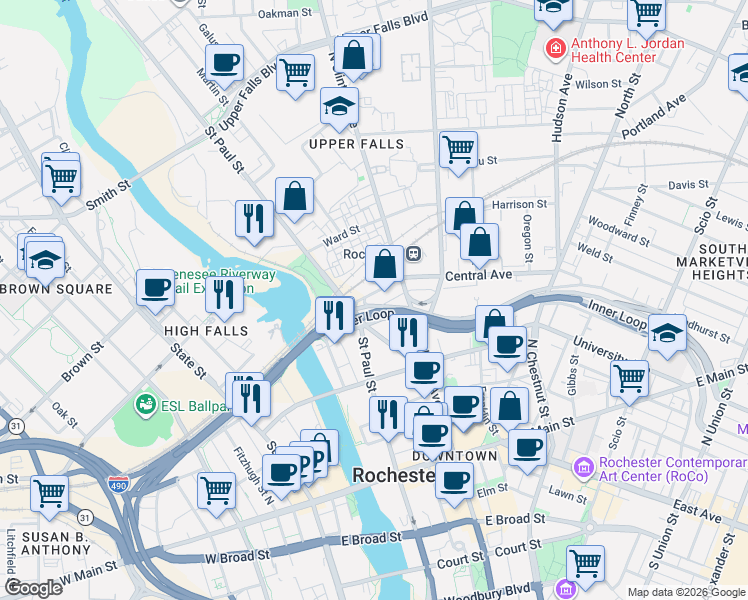The height and width of the screenshot is (600, 748).
Task: Click the 'Rochester Contemporary Art Center (RoCo)' label
Action: (673, 469)
